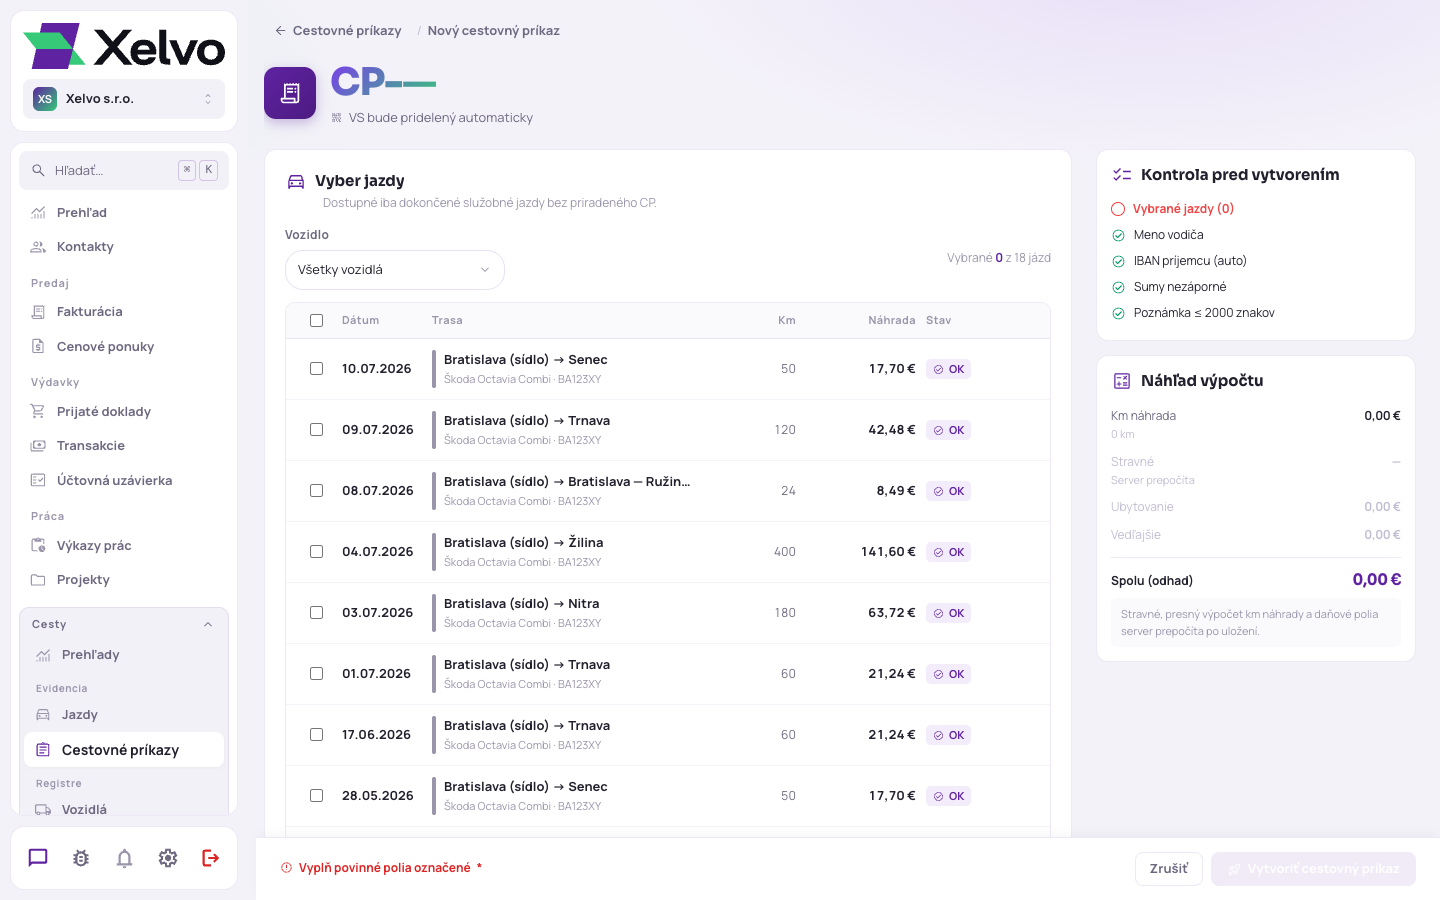Collapse the Cesty sidebar section

(x=124, y=624)
